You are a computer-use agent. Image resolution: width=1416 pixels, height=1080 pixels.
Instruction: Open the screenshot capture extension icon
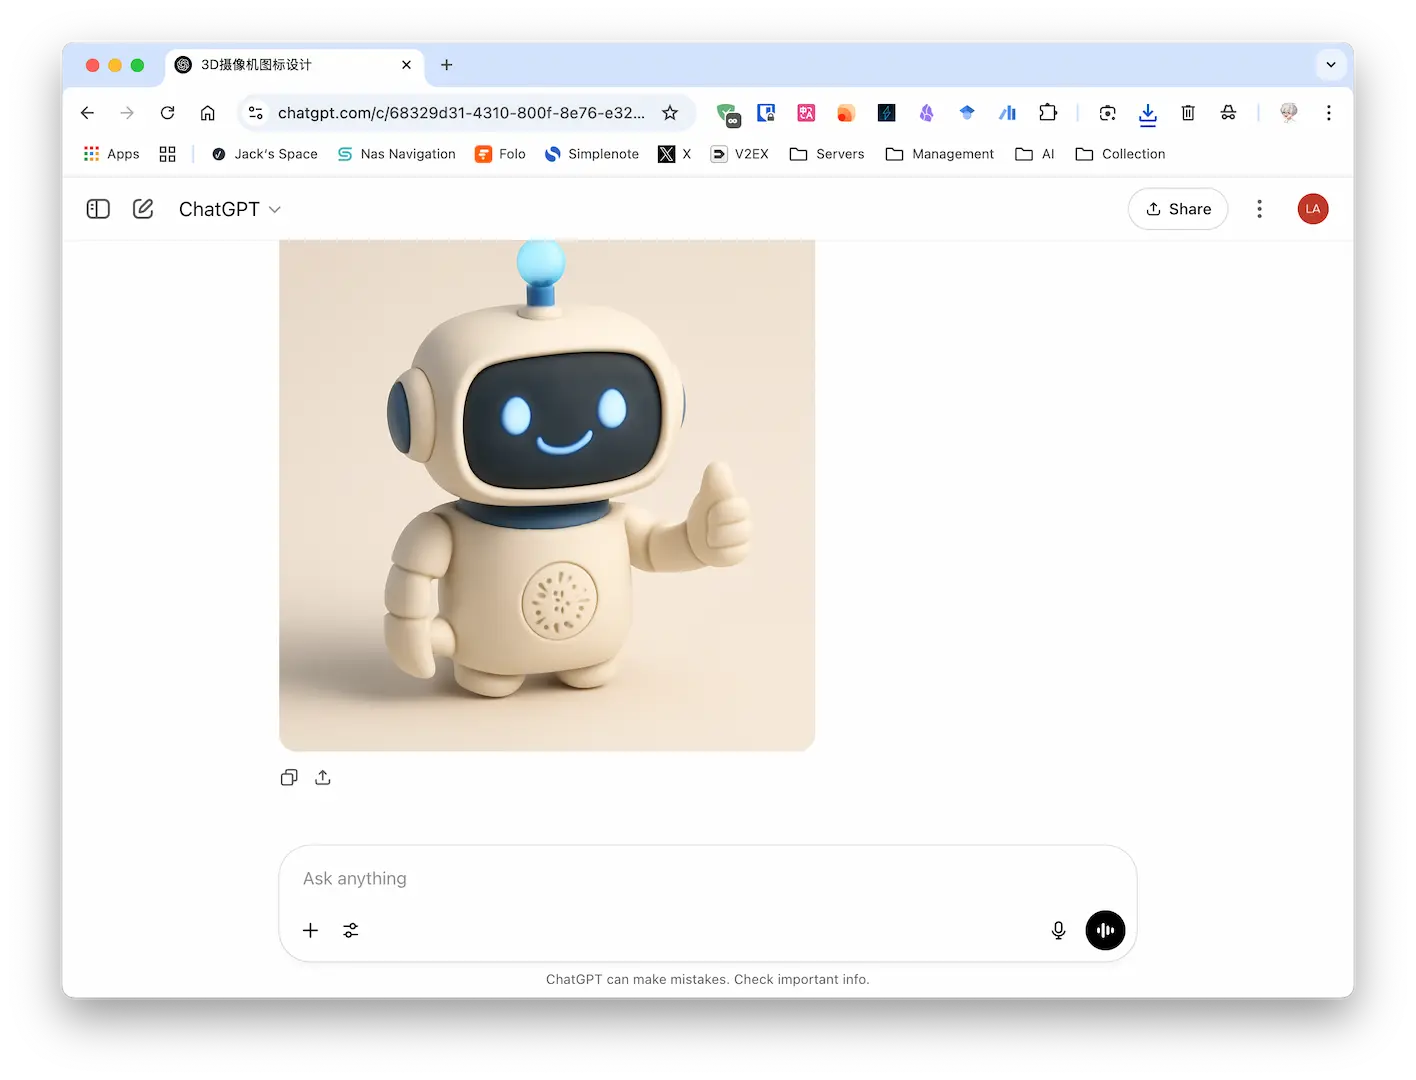(x=1108, y=113)
